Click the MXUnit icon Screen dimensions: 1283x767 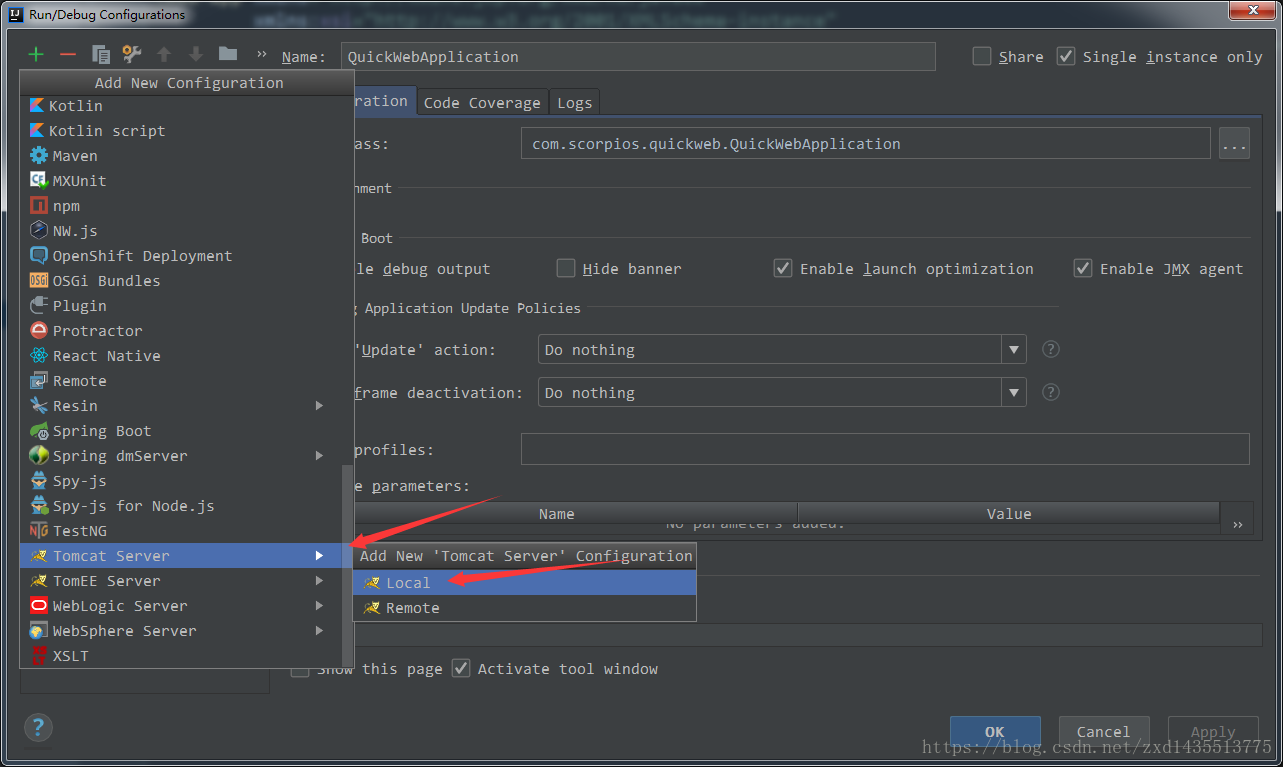39,180
